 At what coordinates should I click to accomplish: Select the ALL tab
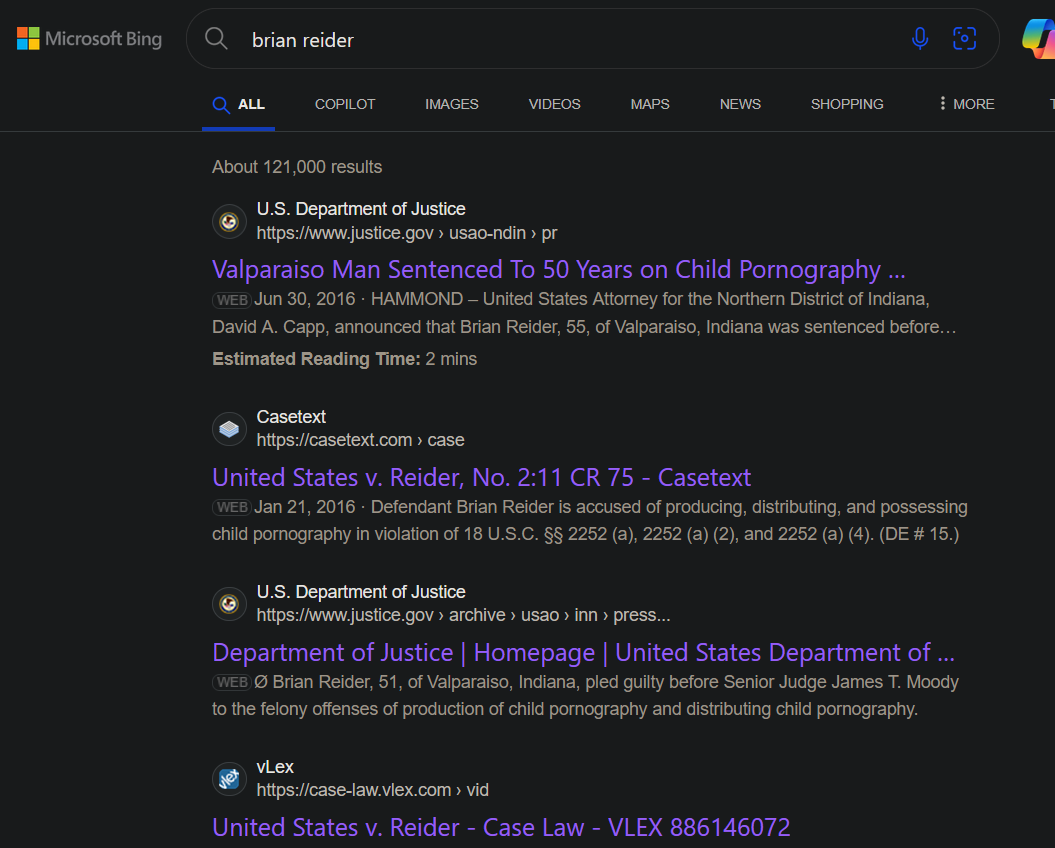[238, 104]
